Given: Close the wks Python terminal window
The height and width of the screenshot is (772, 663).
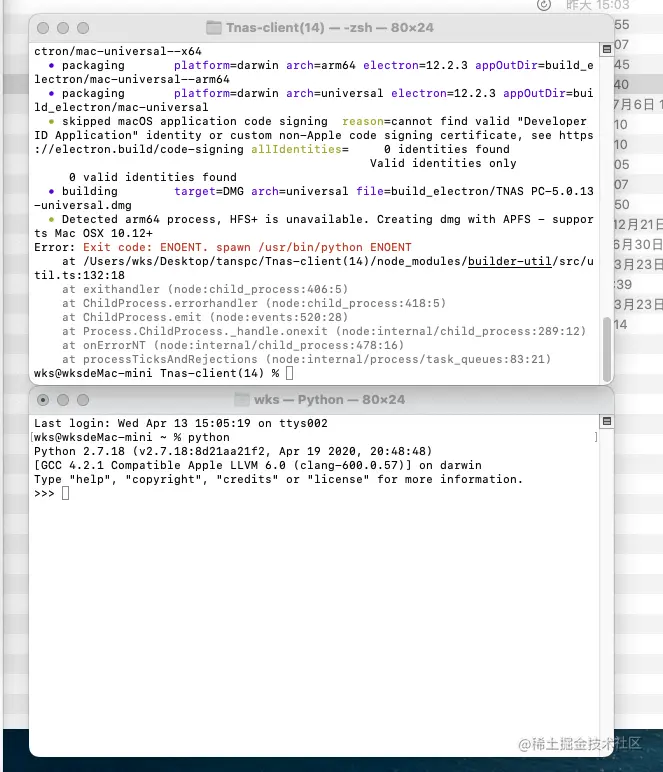Looking at the screenshot, I should 43,400.
